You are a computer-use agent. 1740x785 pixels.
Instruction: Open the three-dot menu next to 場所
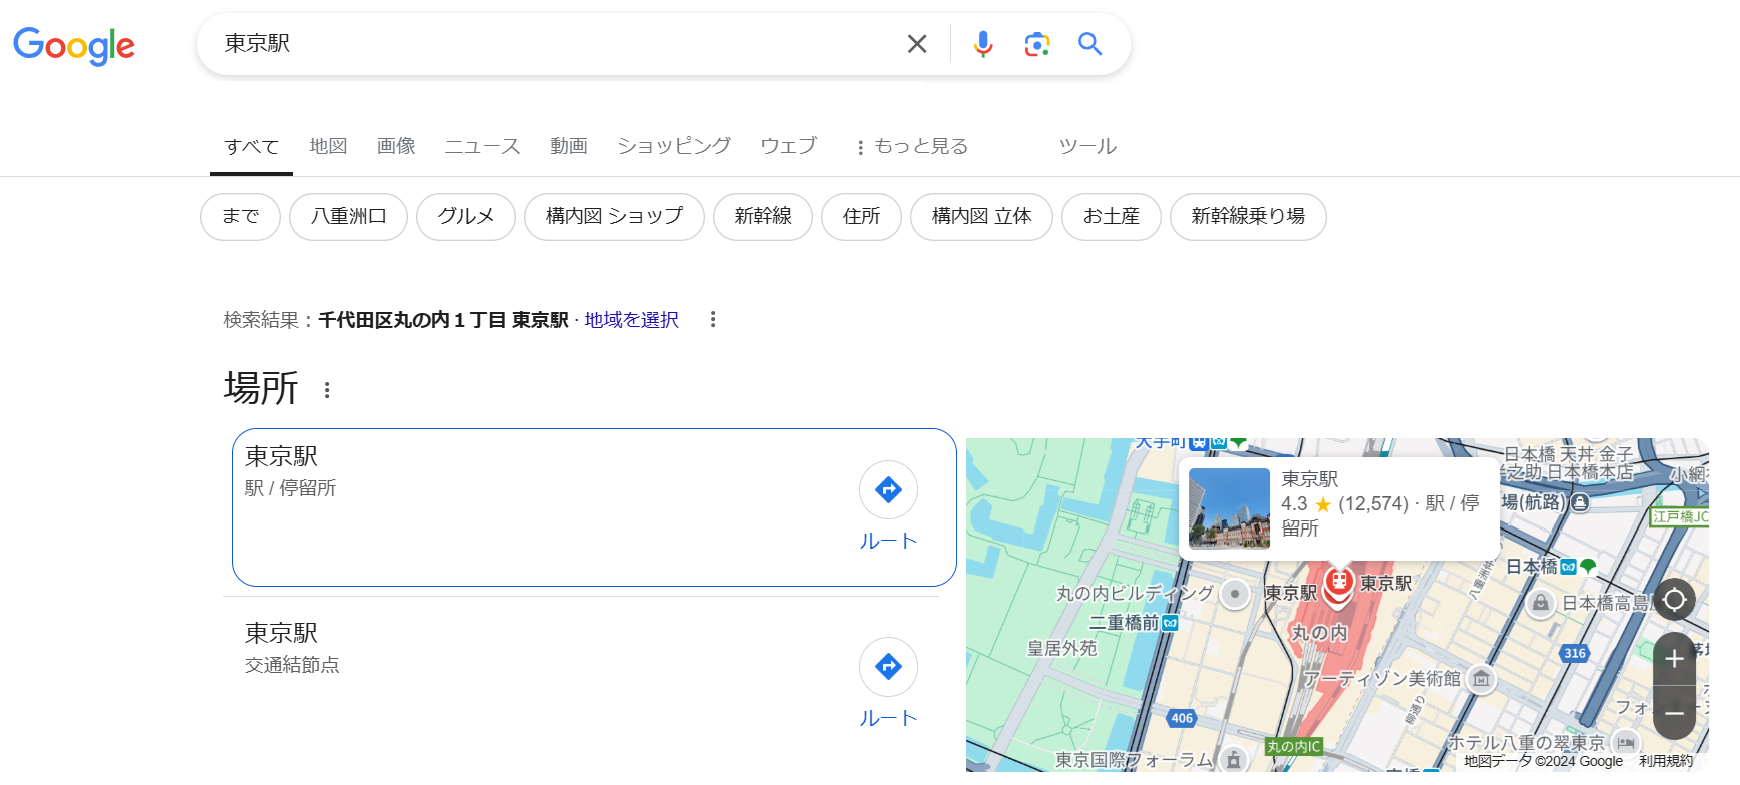coord(327,390)
